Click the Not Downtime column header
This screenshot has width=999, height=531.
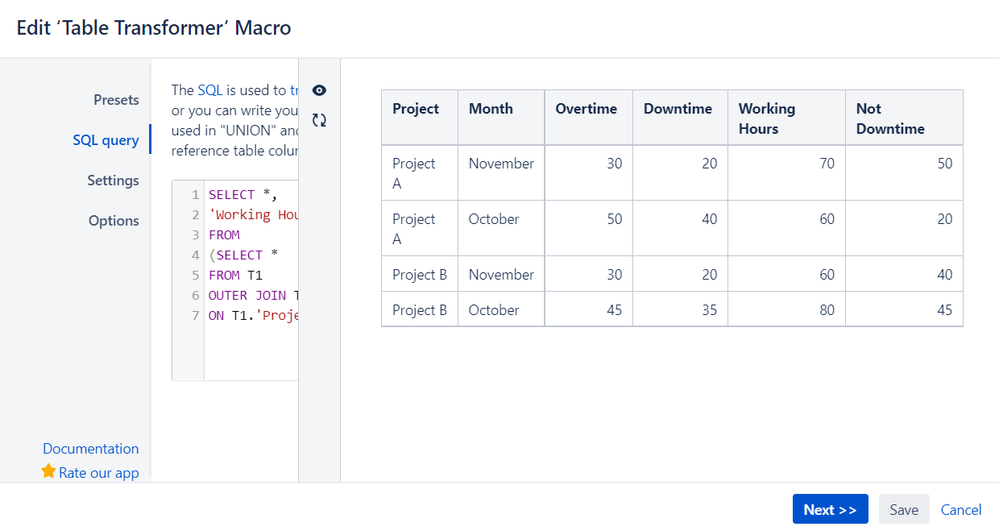click(890, 118)
